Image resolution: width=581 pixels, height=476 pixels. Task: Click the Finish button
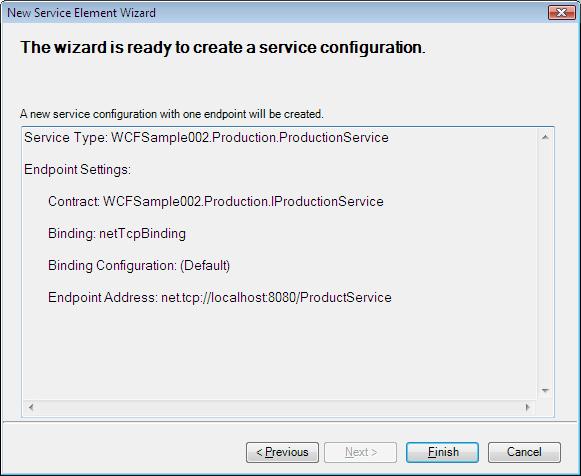click(x=442, y=452)
